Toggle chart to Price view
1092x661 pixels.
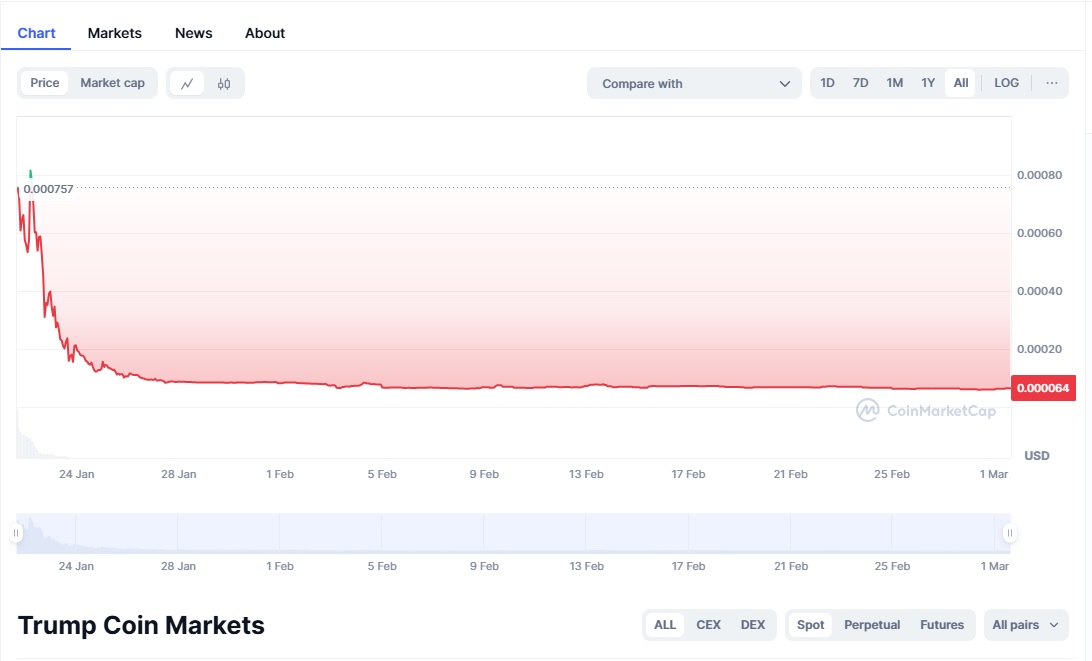click(x=45, y=83)
